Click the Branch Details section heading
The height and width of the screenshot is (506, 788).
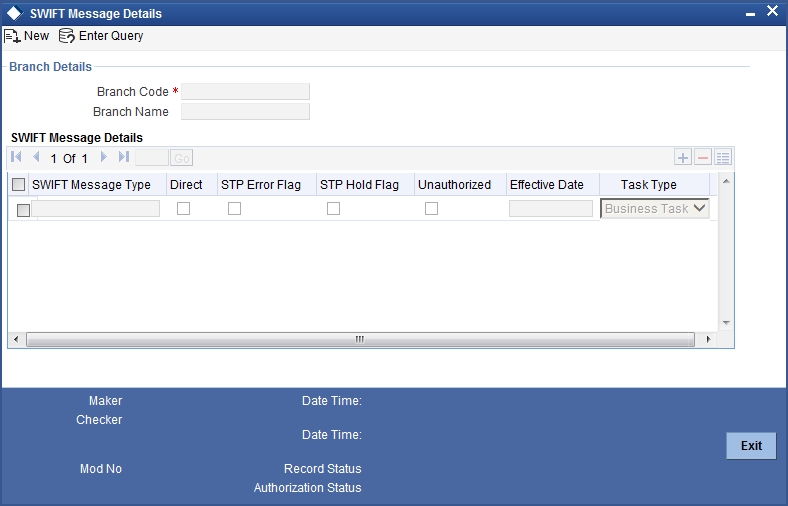[50, 67]
